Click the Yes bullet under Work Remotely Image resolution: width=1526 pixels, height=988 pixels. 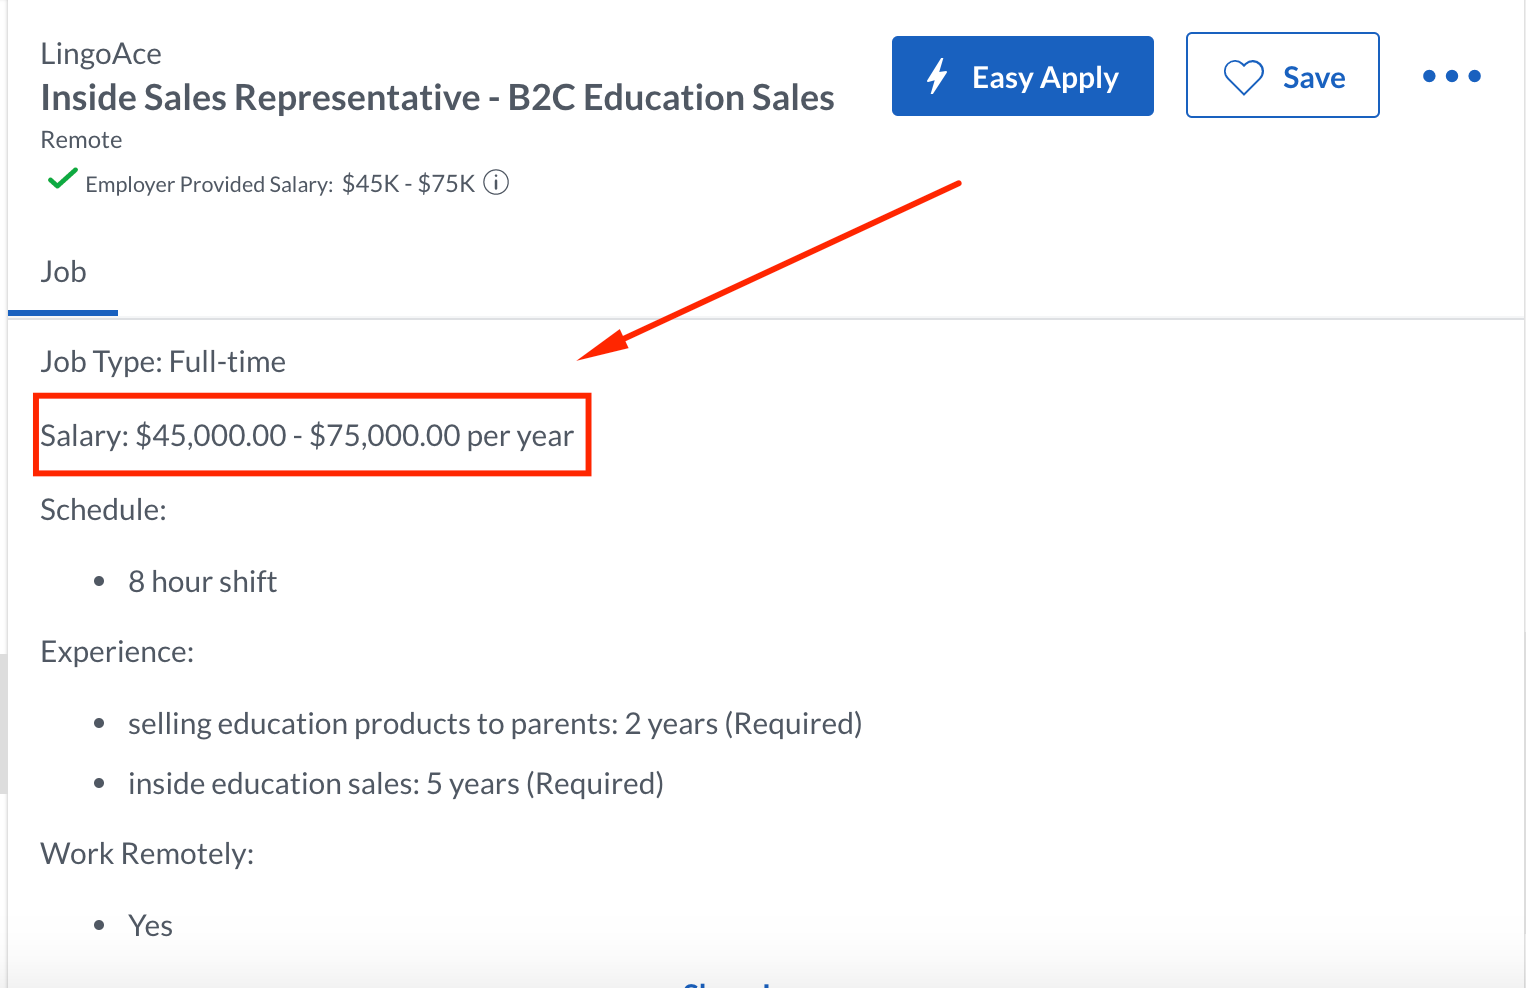click(x=150, y=926)
